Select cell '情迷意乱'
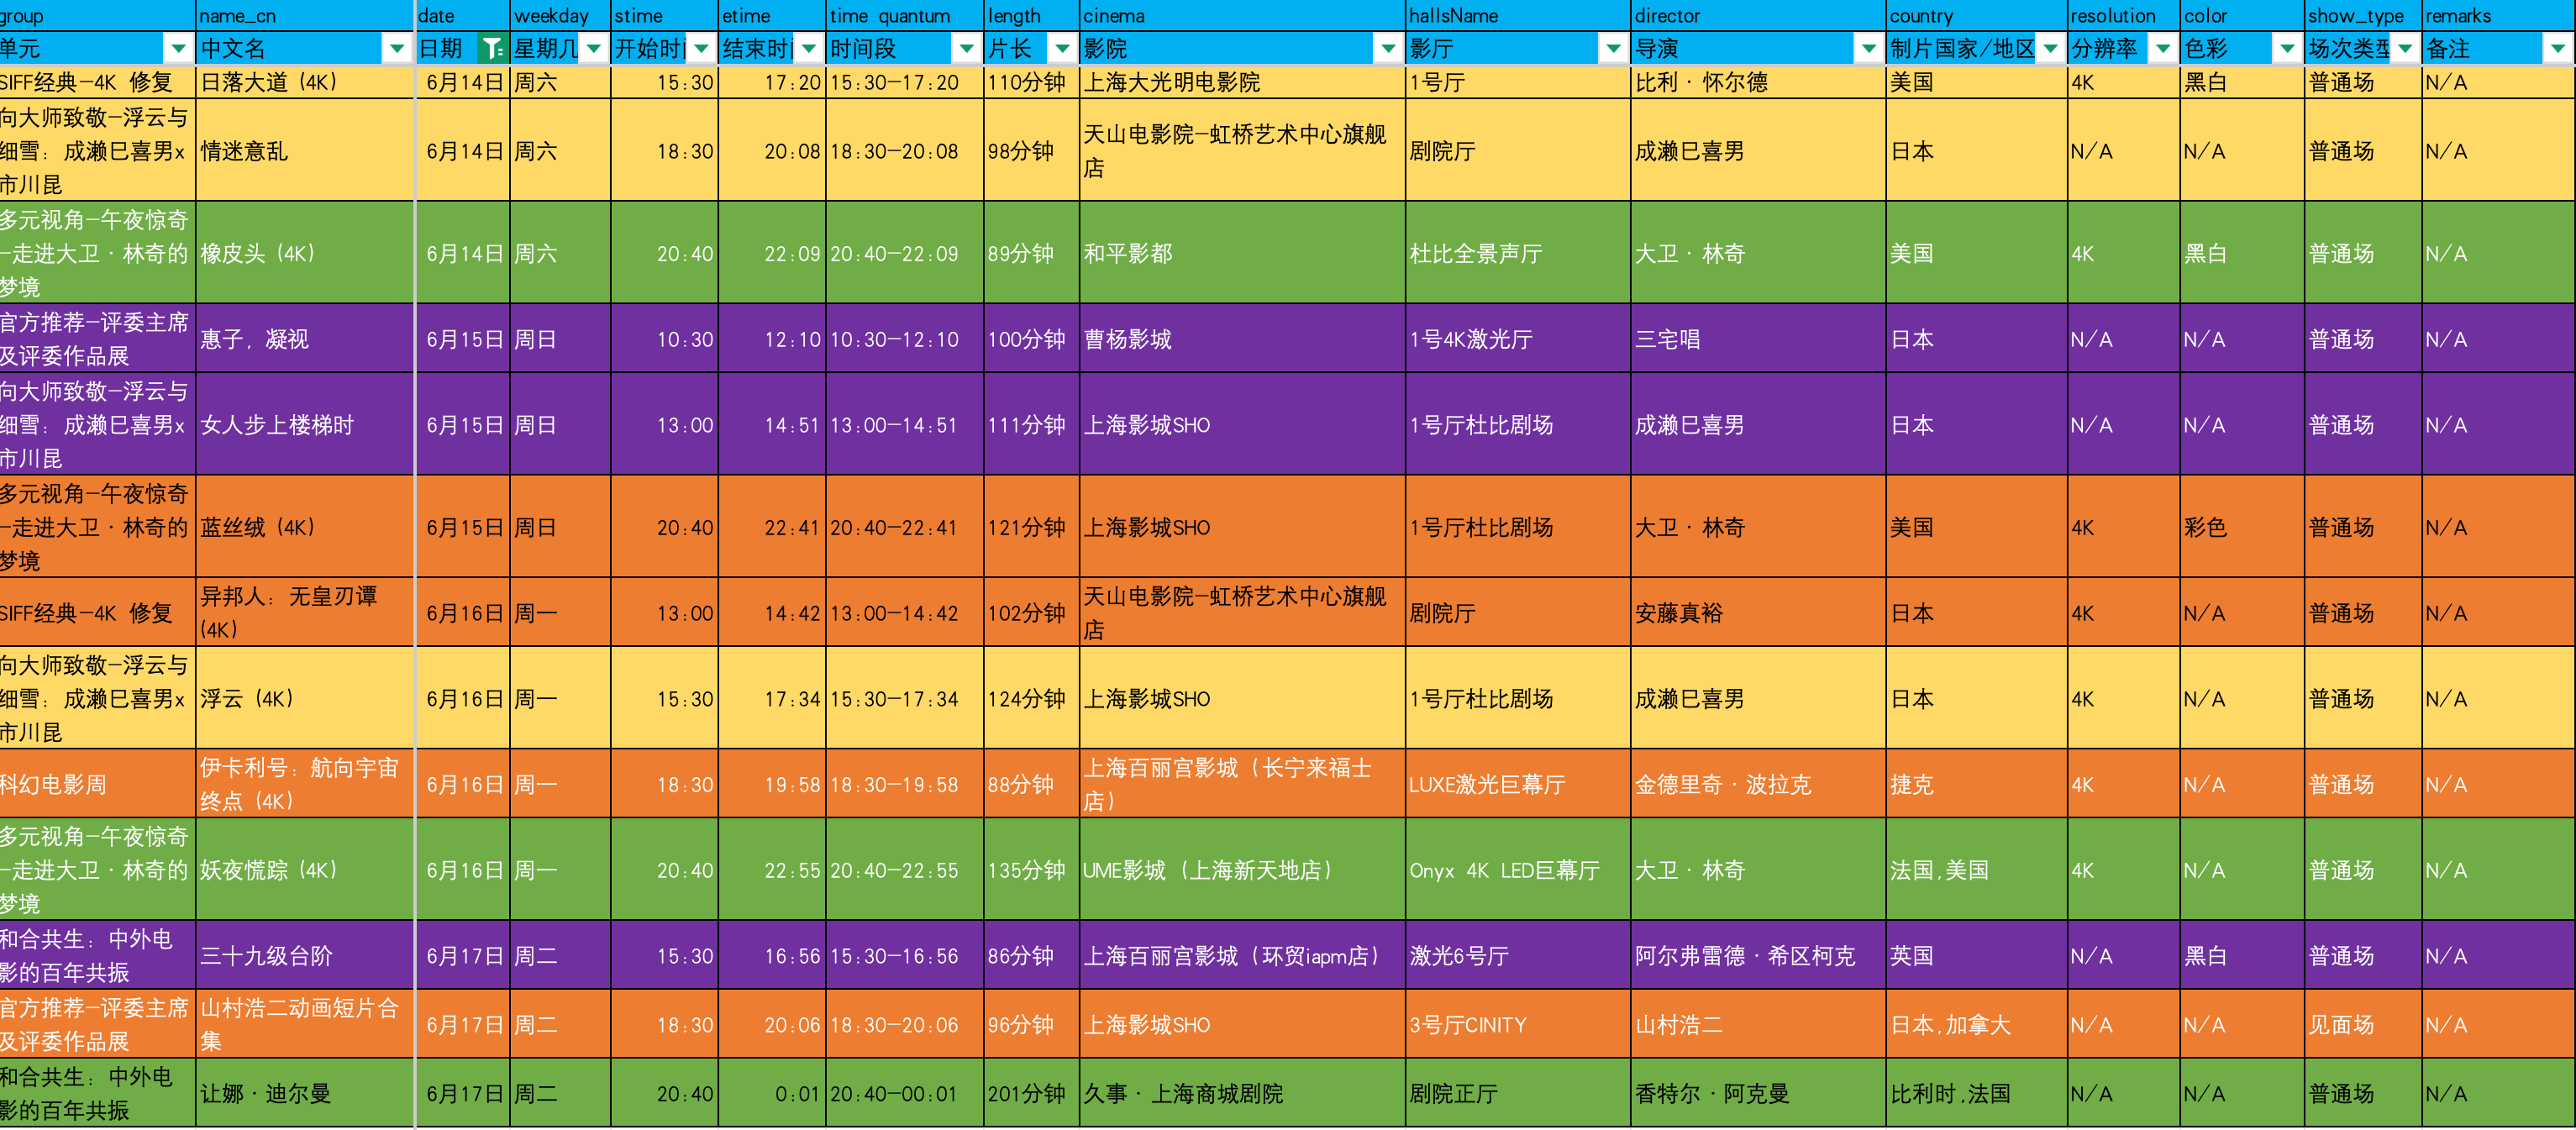The image size is (2576, 1130). tap(305, 151)
